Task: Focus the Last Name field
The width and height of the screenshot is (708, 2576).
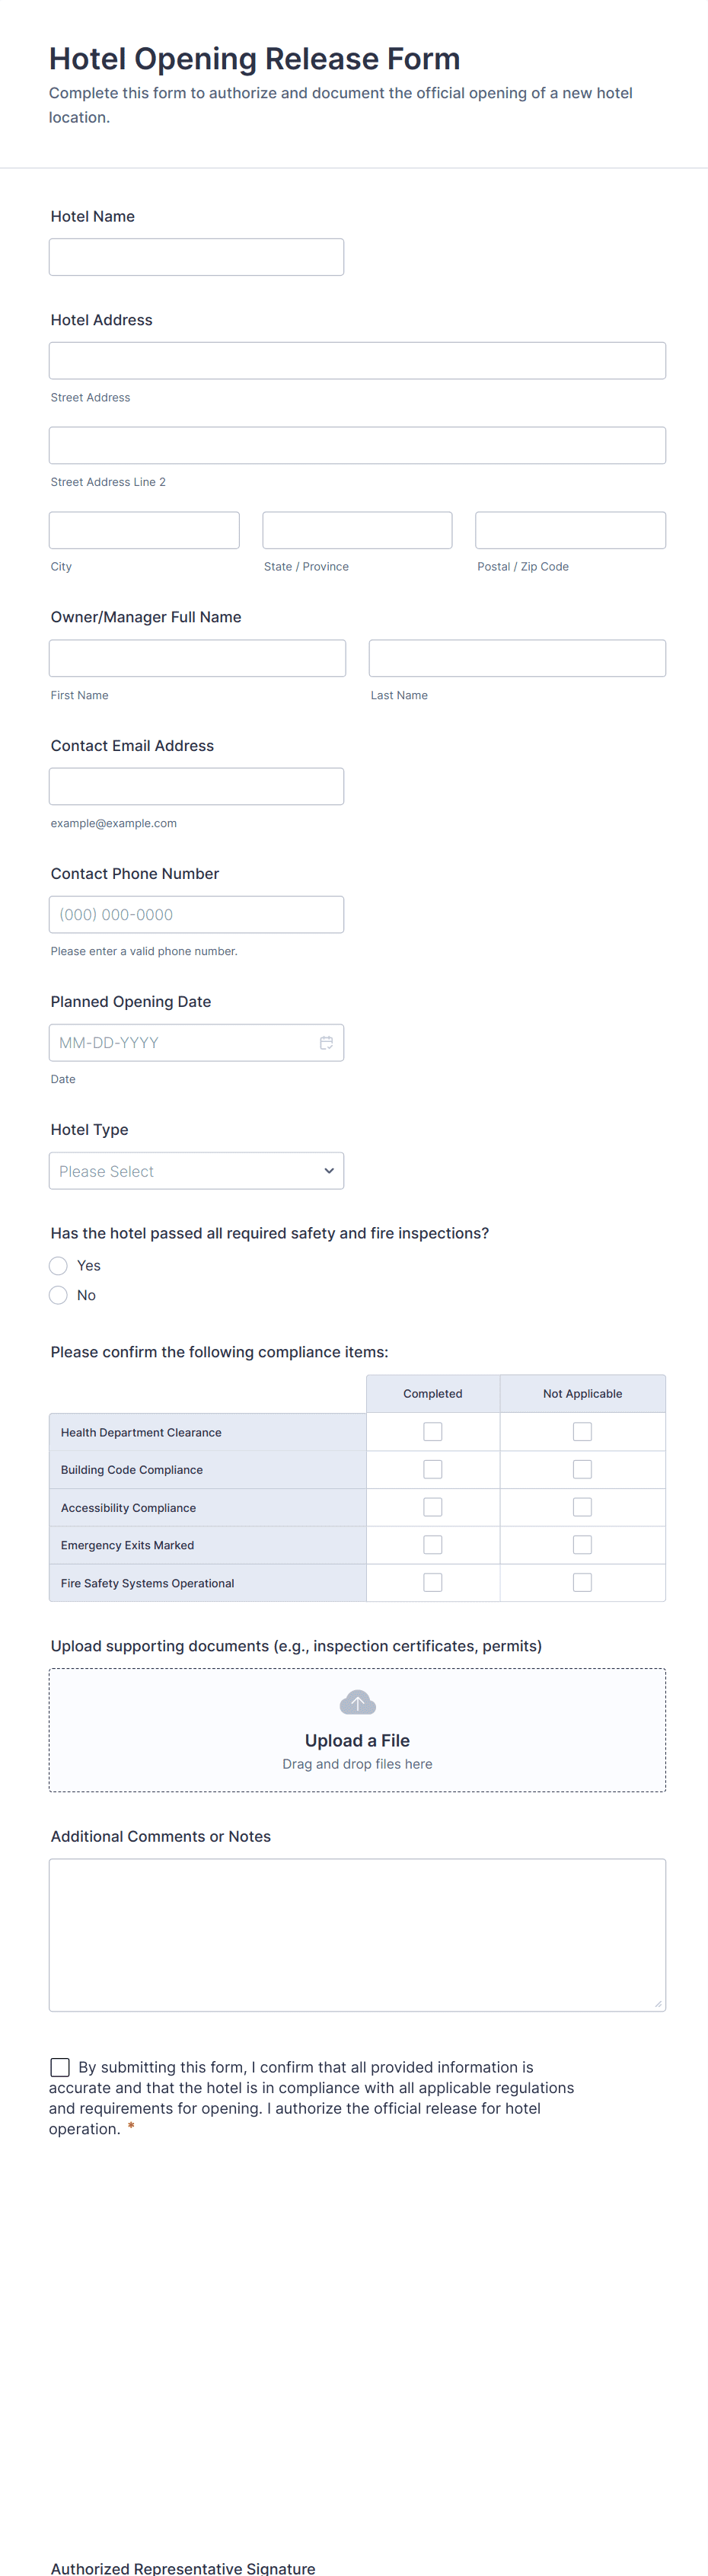Action: pos(517,658)
